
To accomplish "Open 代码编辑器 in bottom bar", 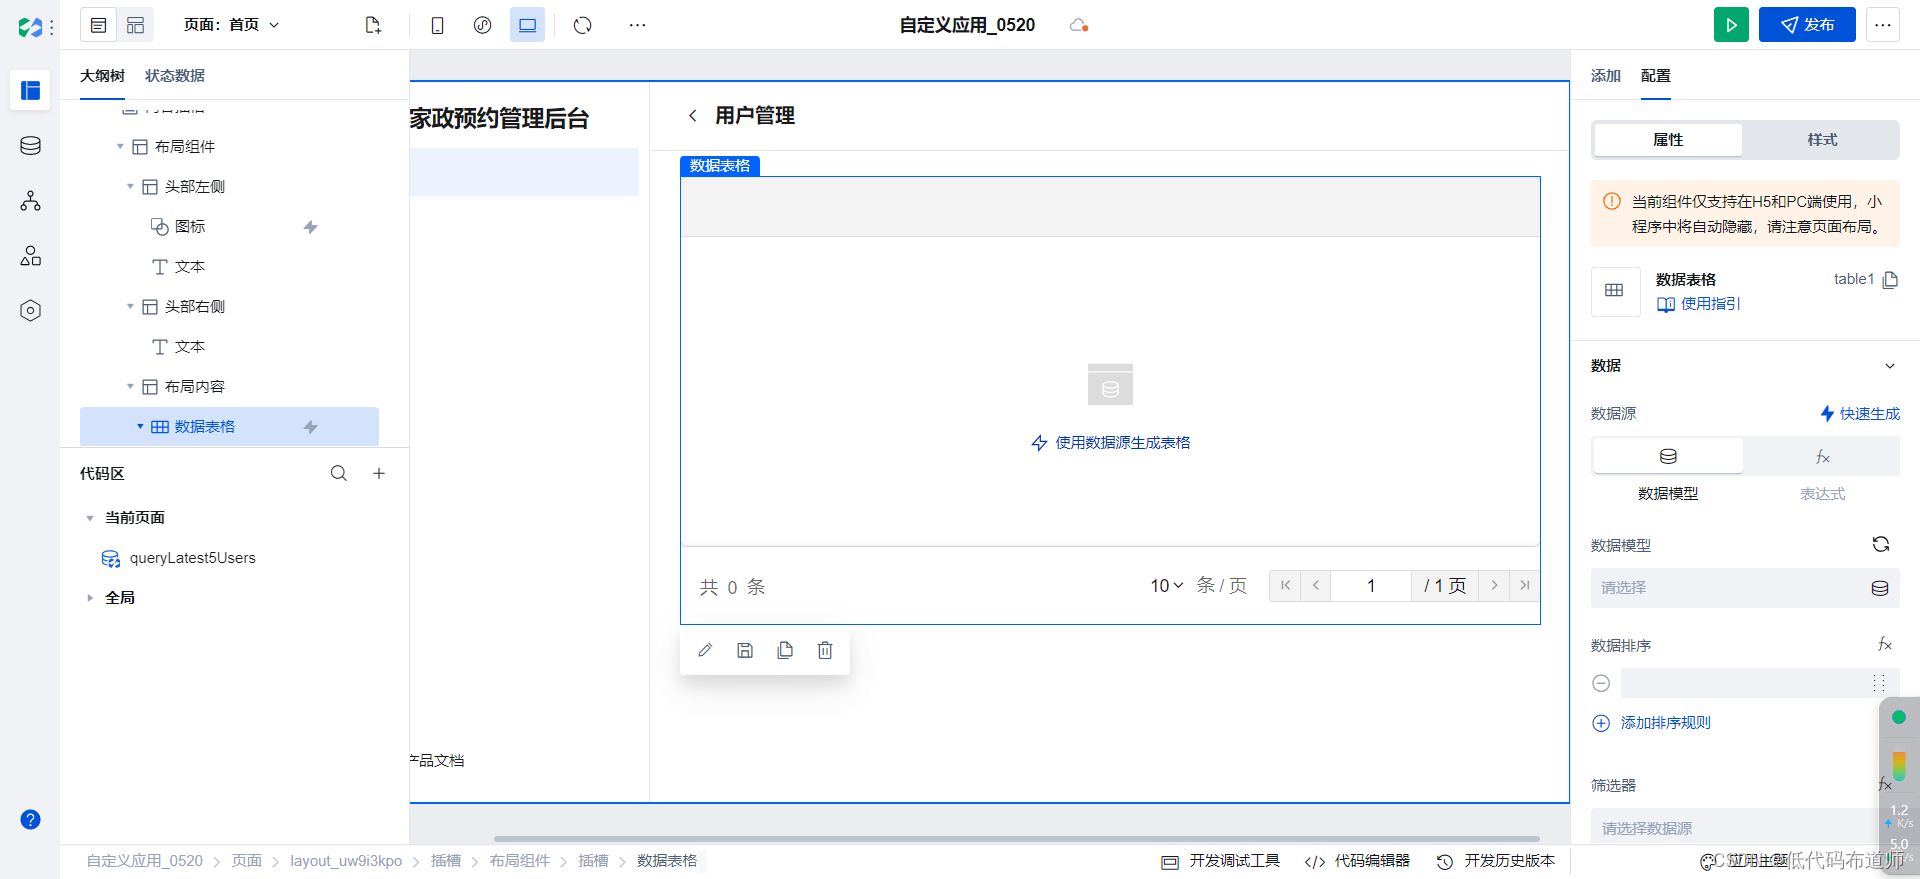I will click(1358, 861).
